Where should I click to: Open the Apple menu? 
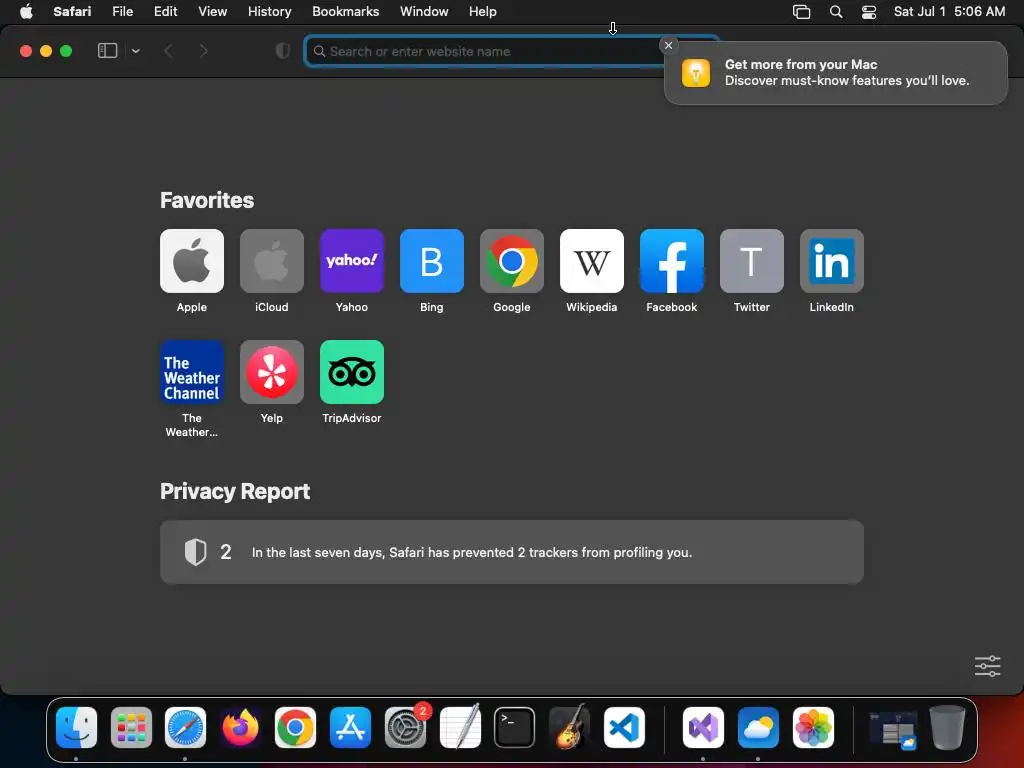pos(26,11)
